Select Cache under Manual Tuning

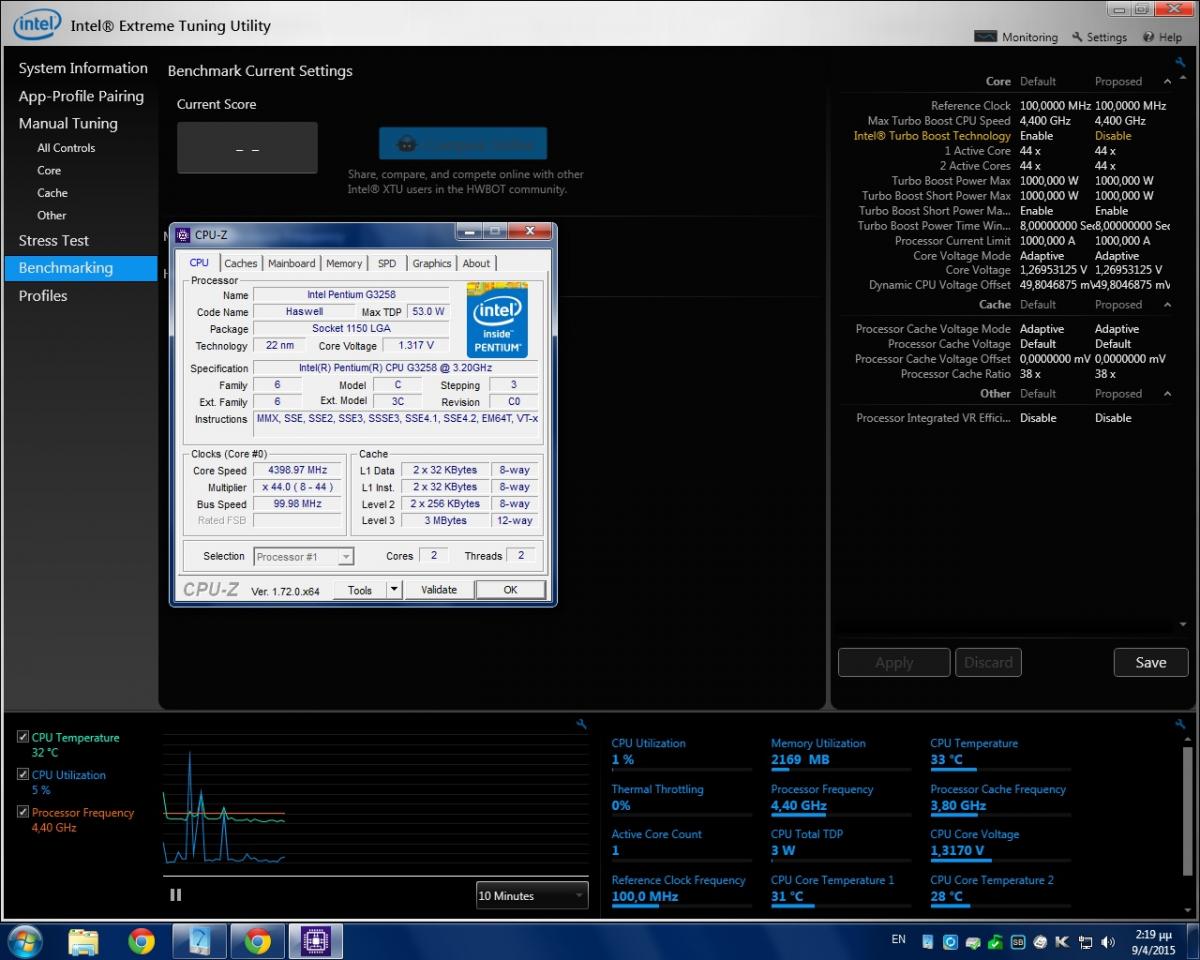[53, 193]
